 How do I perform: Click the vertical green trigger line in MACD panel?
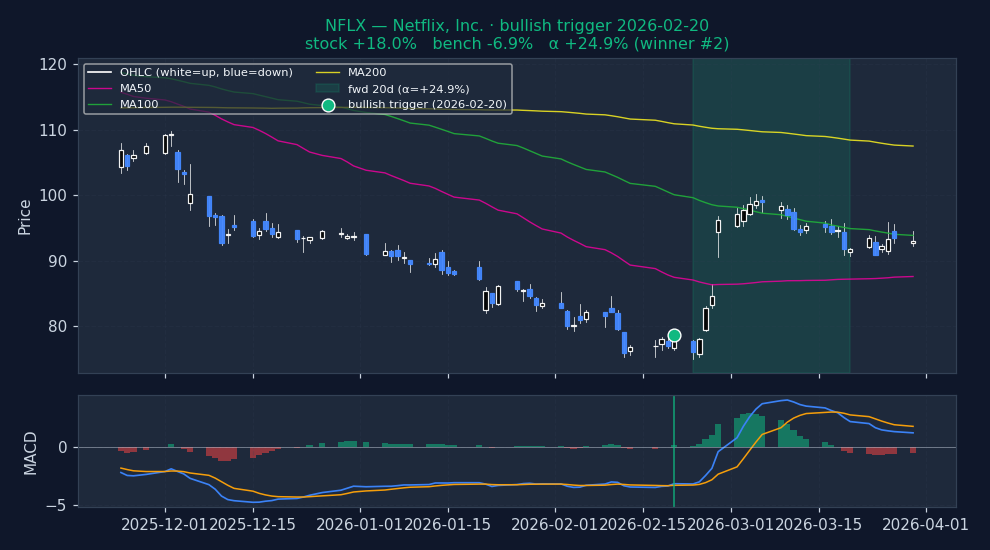click(674, 451)
